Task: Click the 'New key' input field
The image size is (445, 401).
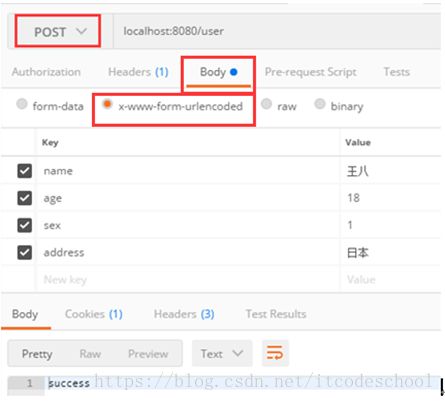Action: 188,279
